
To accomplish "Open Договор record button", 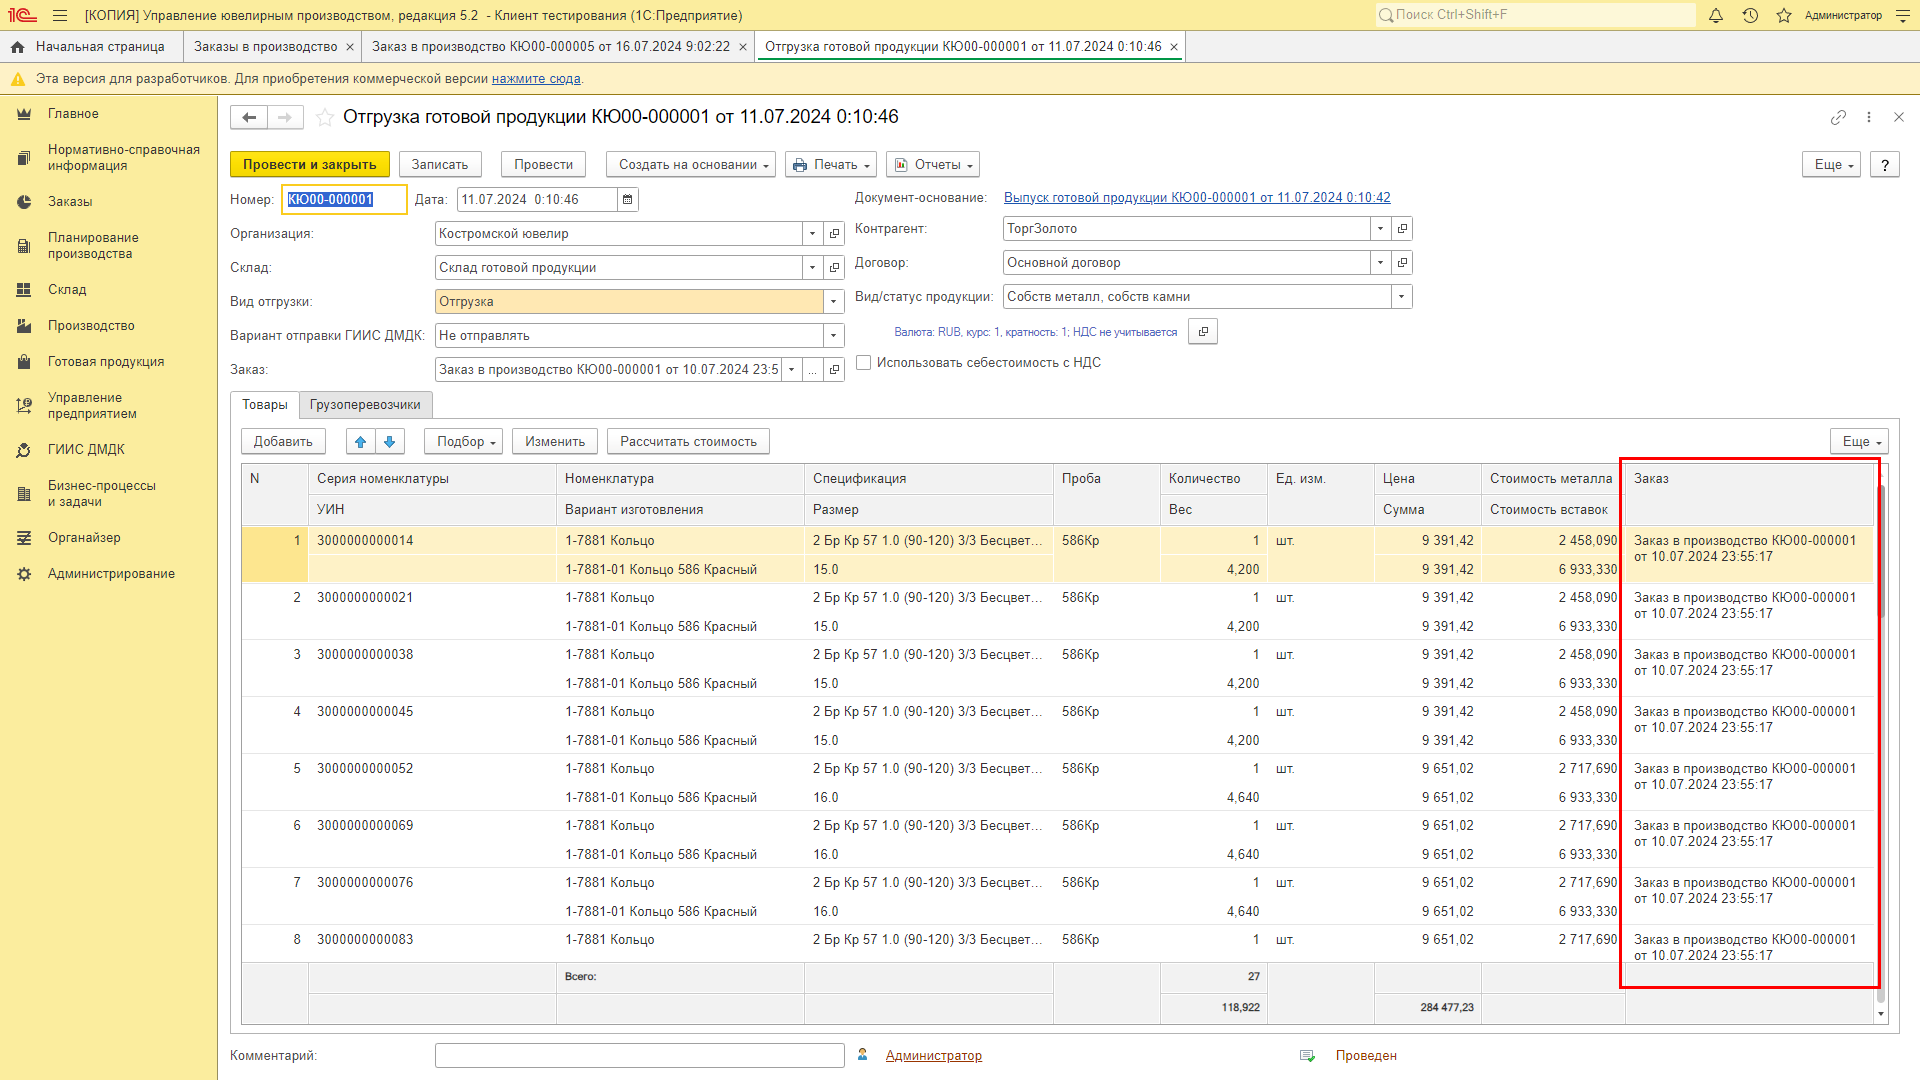I will (1402, 263).
